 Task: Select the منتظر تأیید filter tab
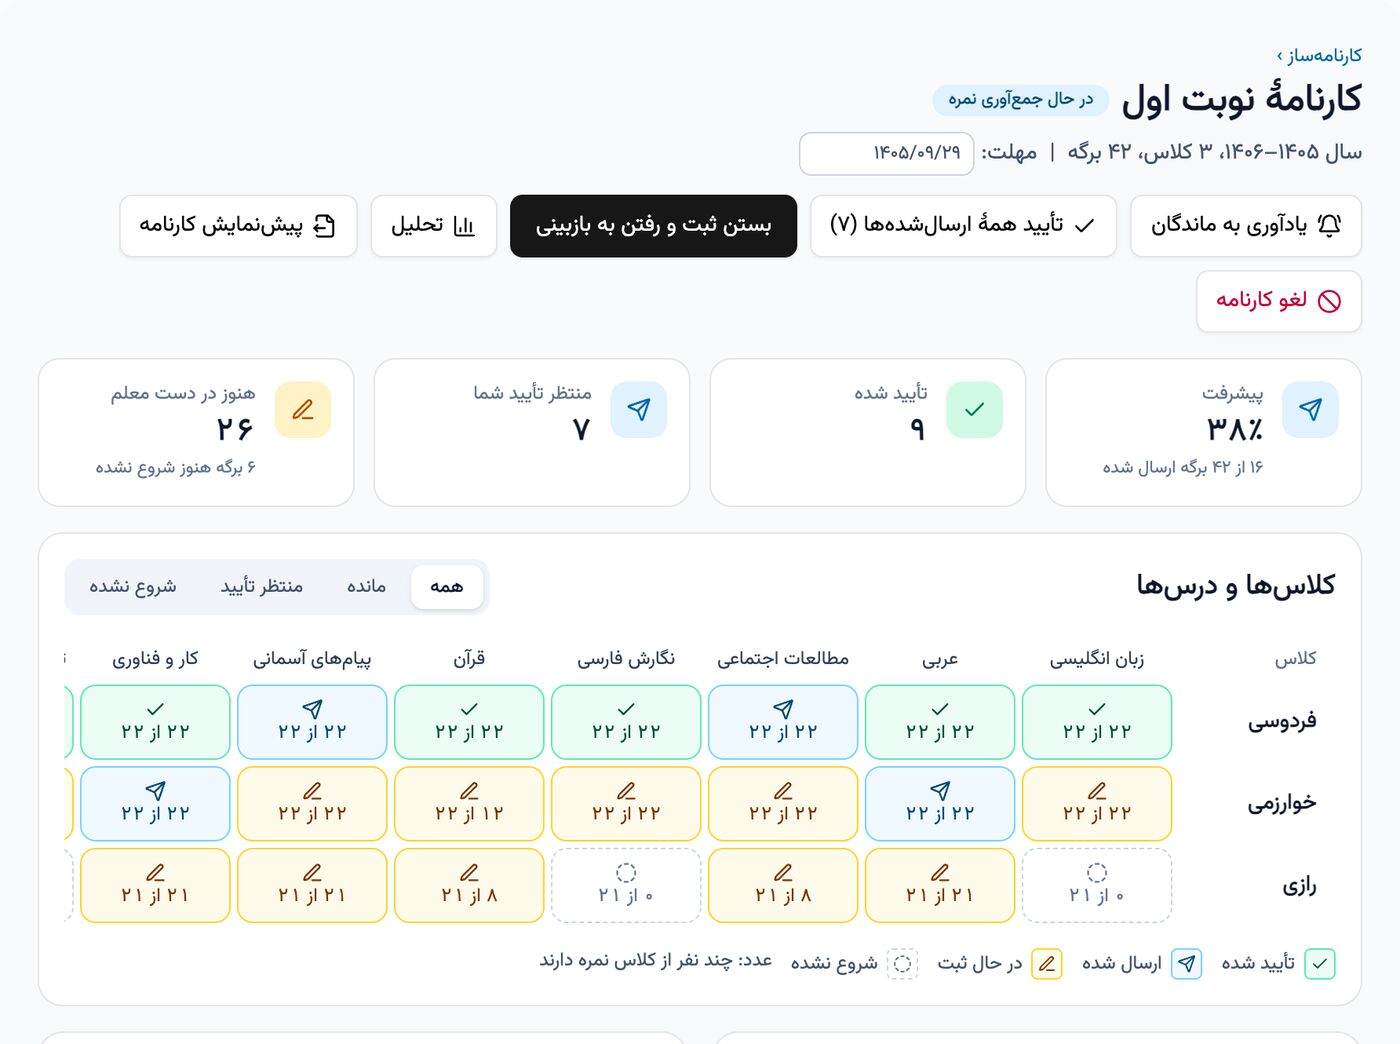(x=262, y=587)
